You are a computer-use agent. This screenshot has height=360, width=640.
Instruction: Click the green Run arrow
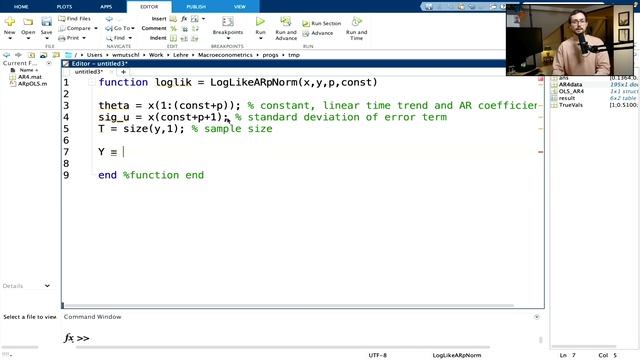tap(260, 21)
